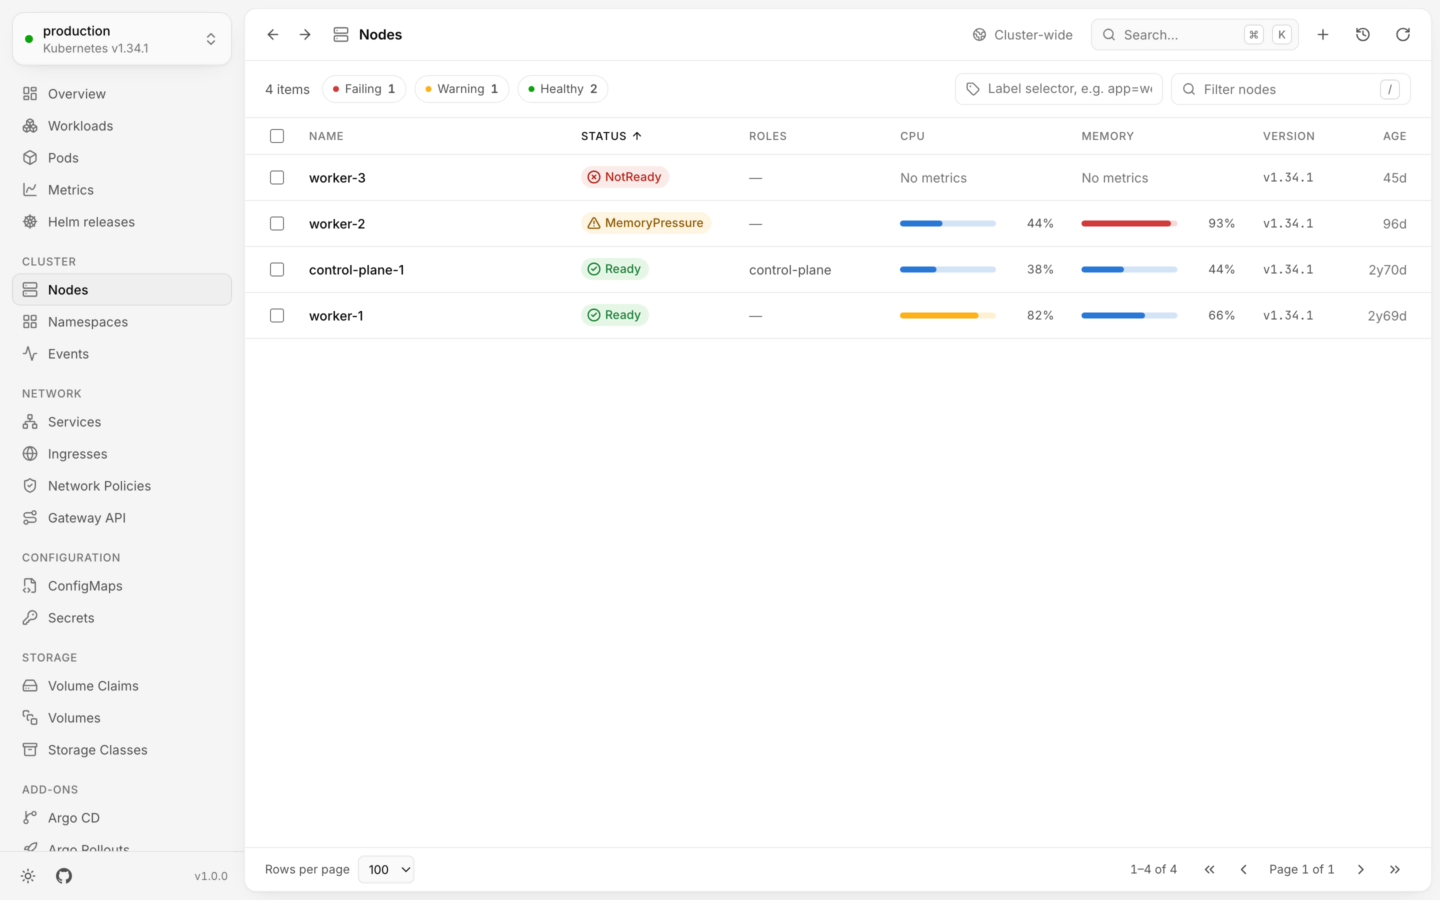Click the refresh icon
Screen dimensions: 1440x900
click(1403, 35)
